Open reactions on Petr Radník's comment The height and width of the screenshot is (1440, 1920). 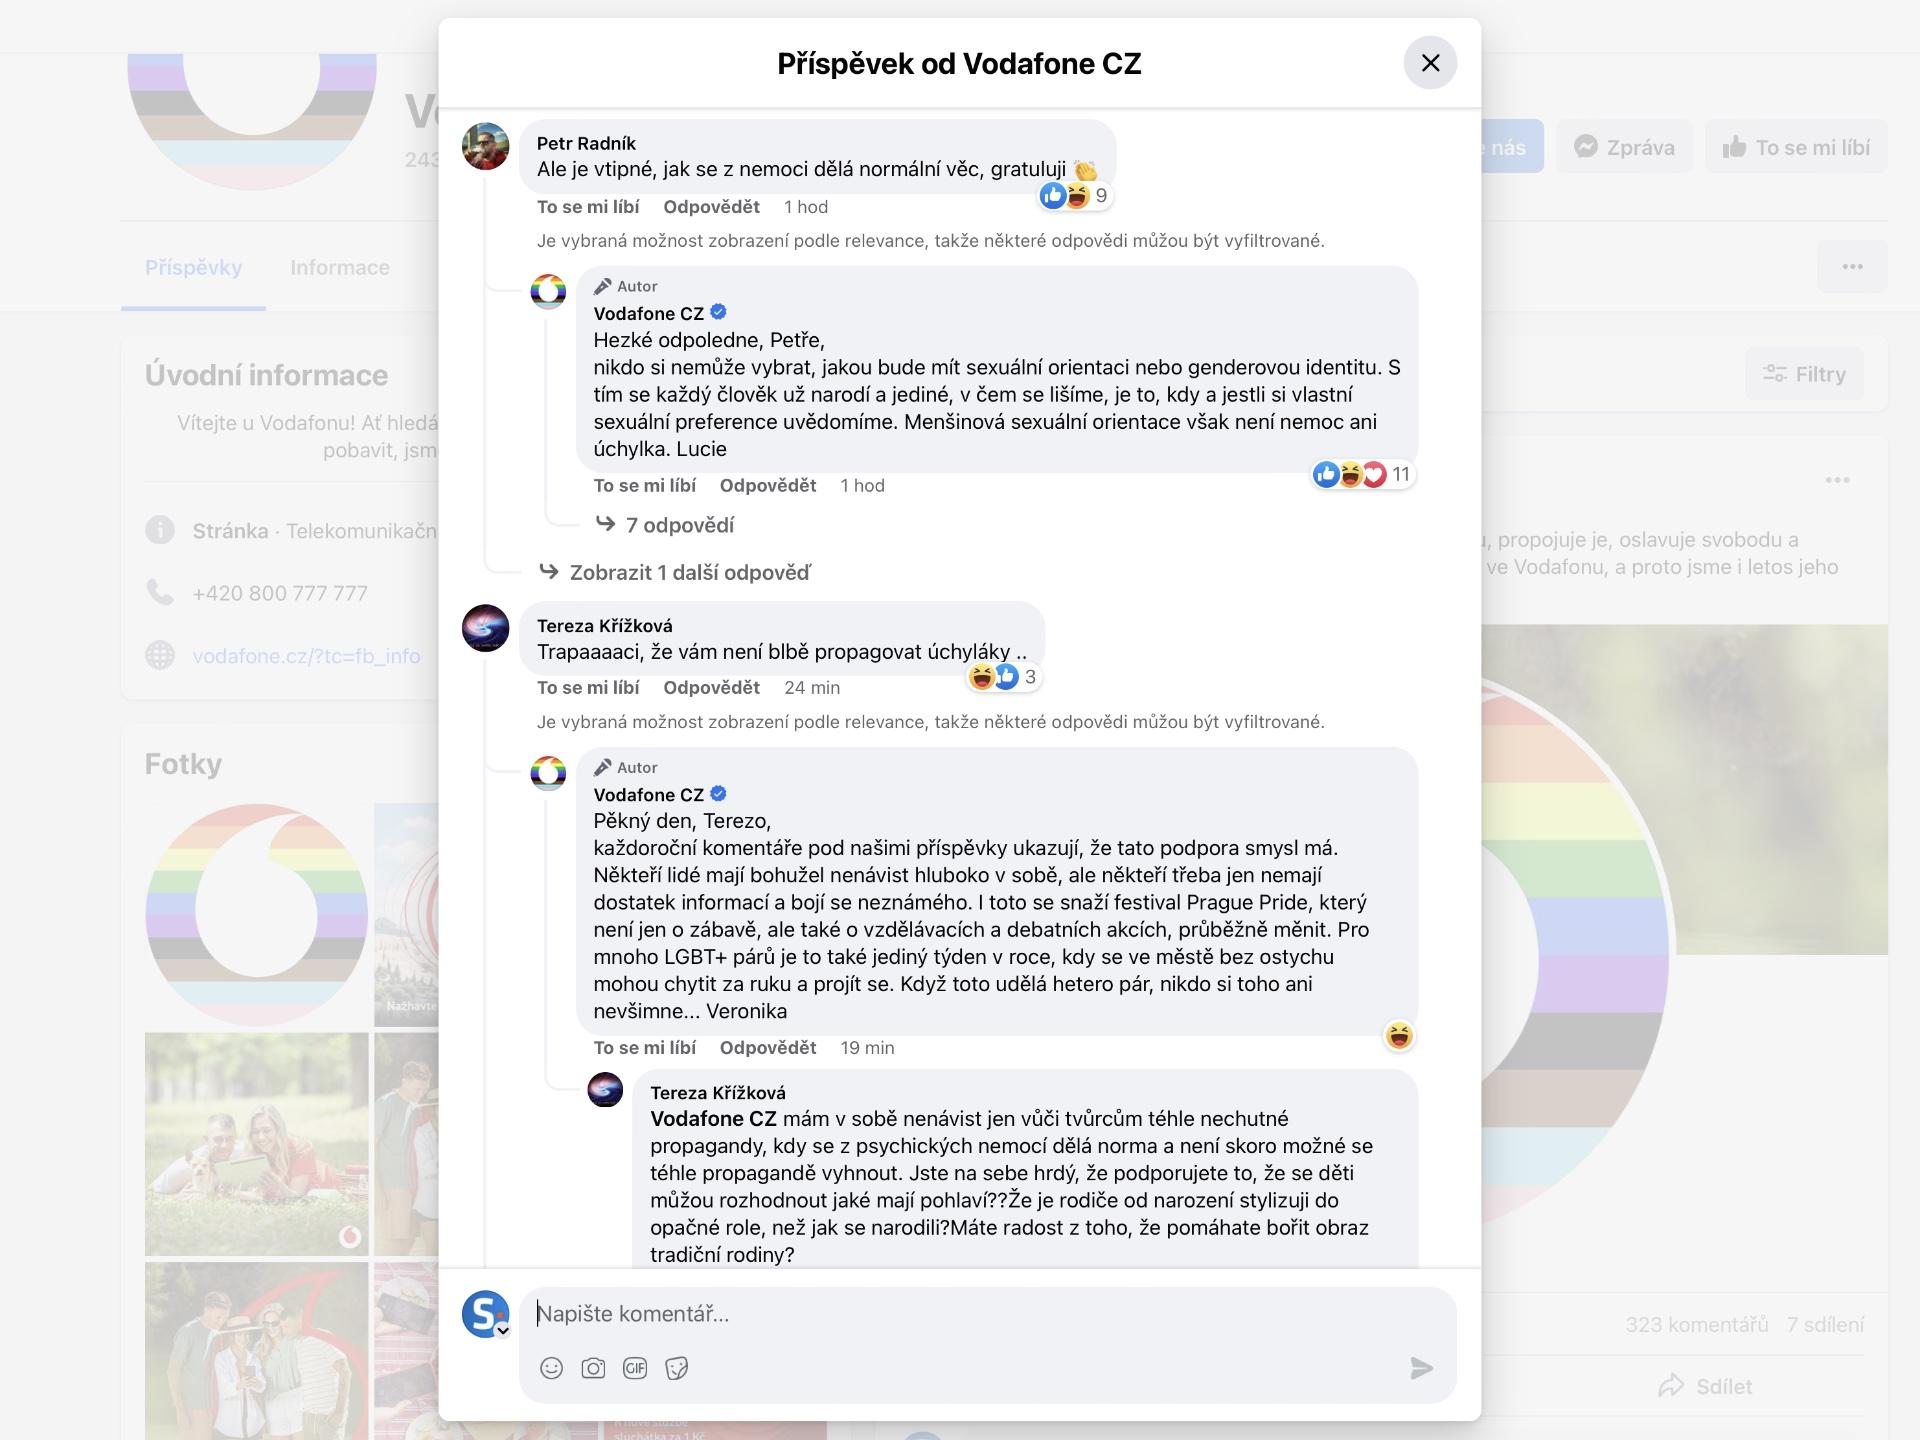[1075, 196]
